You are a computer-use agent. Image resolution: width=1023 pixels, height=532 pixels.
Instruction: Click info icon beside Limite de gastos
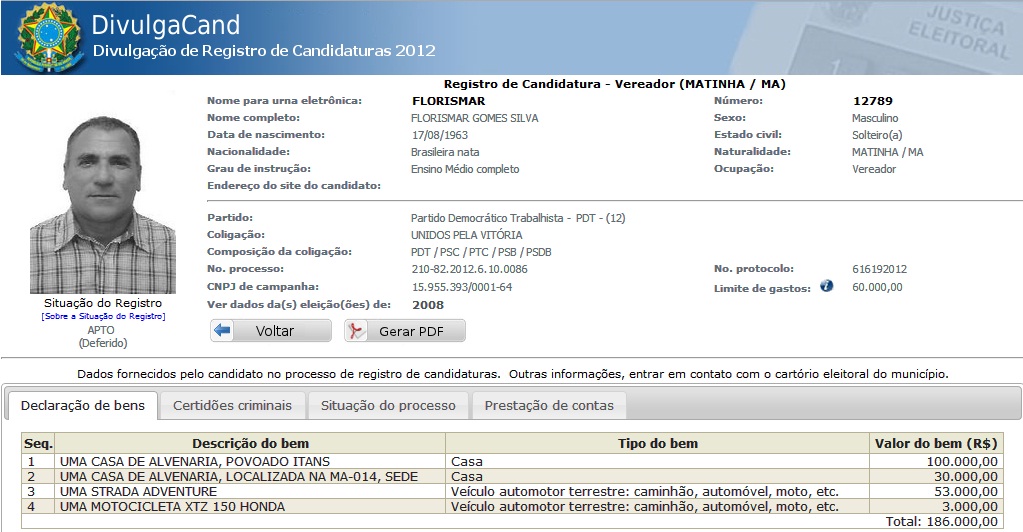coord(826,286)
